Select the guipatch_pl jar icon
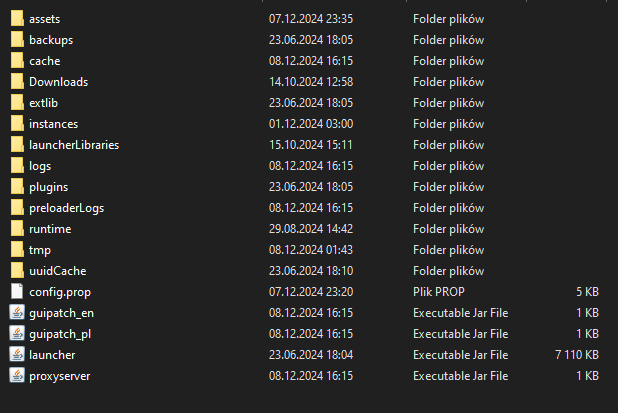 [16, 333]
